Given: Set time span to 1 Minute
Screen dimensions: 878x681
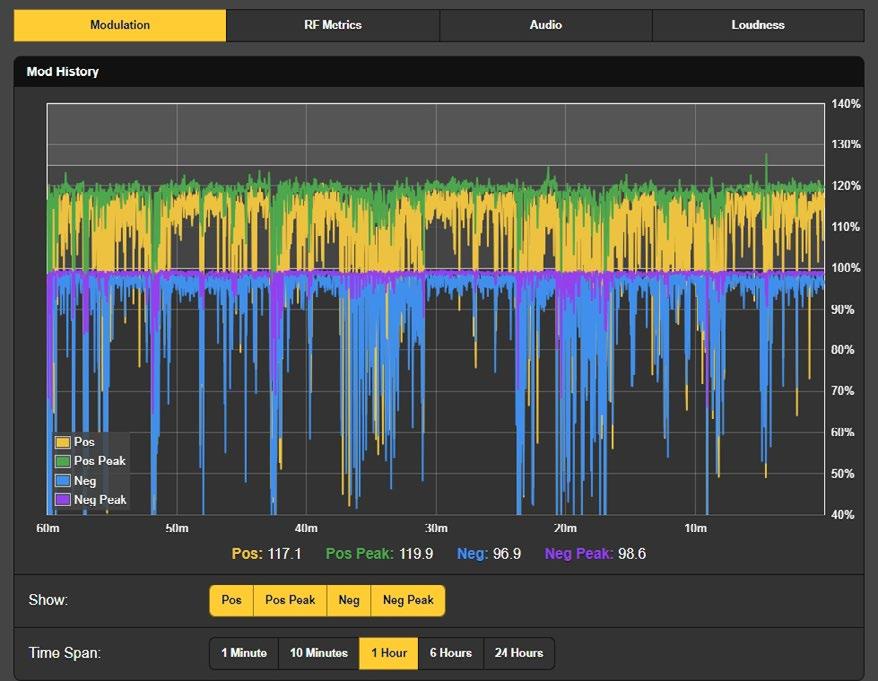Looking at the screenshot, I should [x=244, y=653].
